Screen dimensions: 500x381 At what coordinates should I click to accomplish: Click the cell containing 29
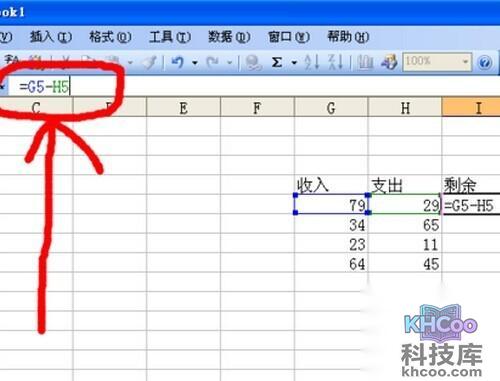click(x=405, y=204)
